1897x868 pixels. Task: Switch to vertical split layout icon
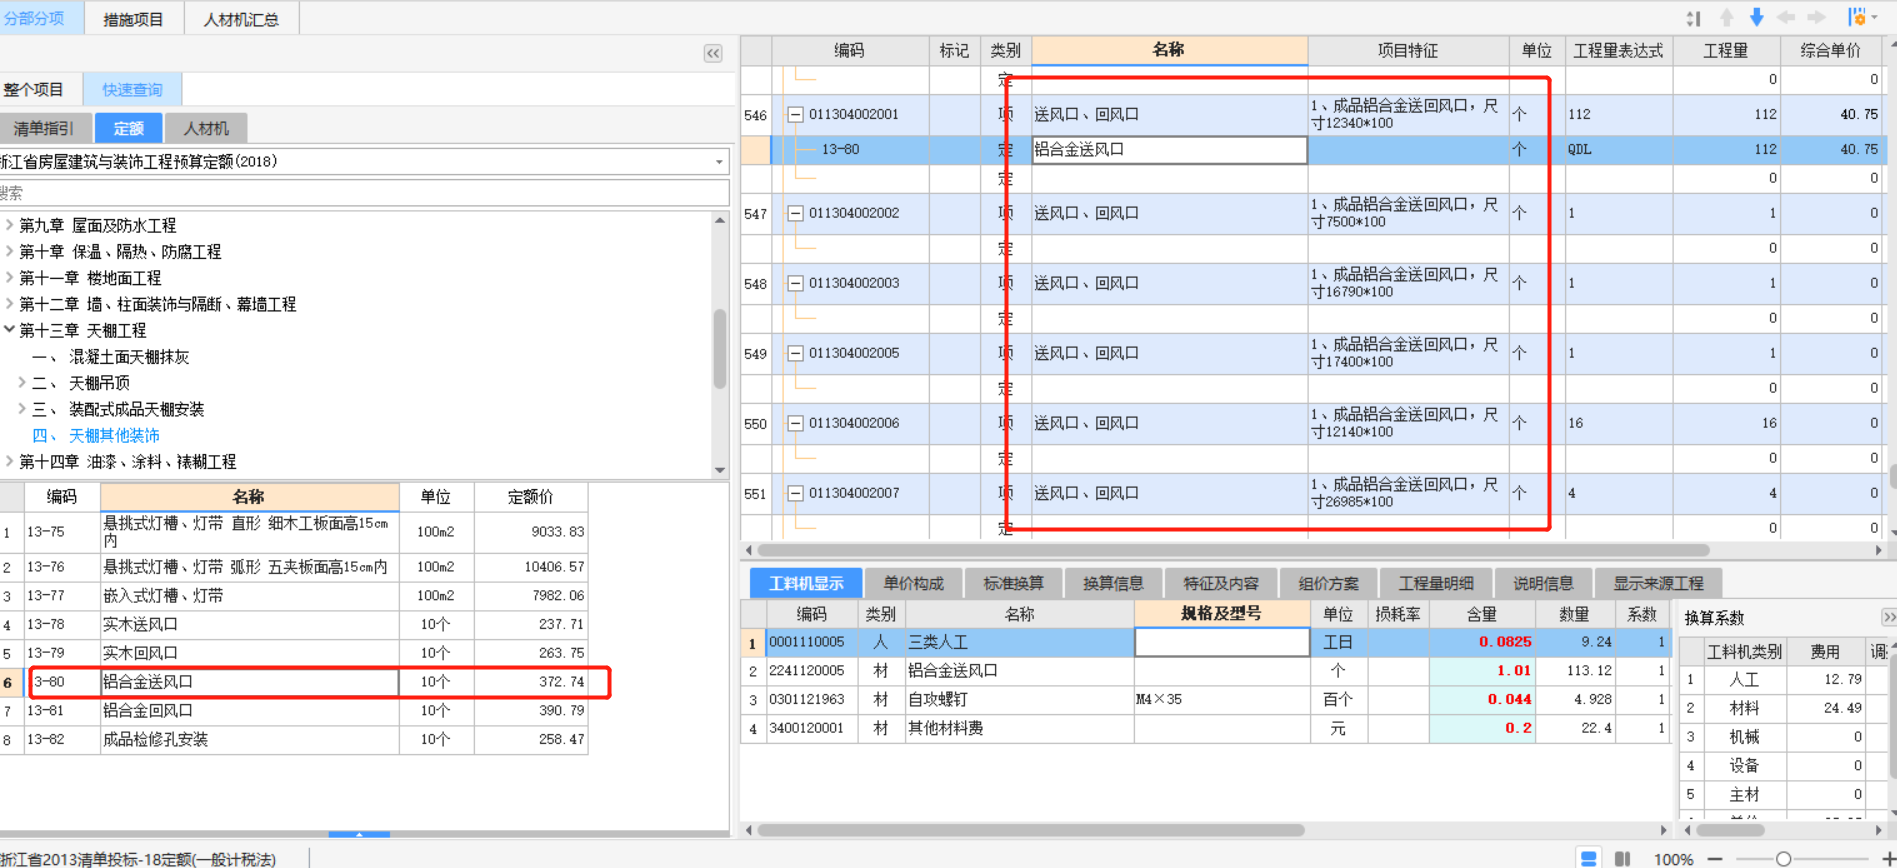pyautogui.click(x=1623, y=859)
